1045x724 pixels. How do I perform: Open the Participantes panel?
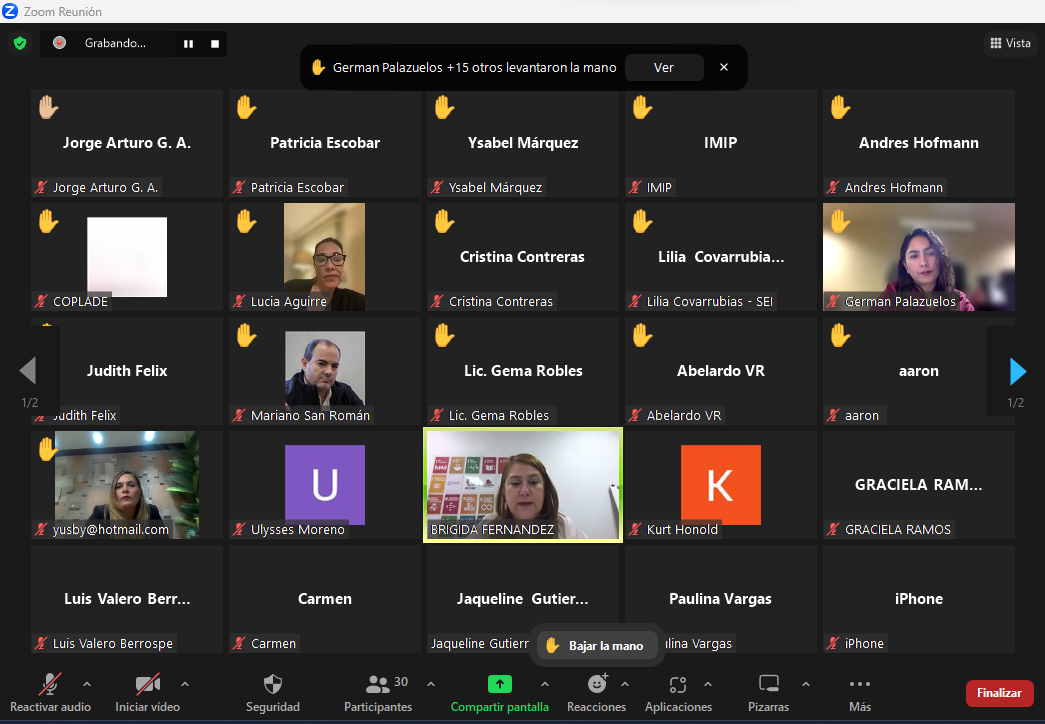tap(378, 685)
